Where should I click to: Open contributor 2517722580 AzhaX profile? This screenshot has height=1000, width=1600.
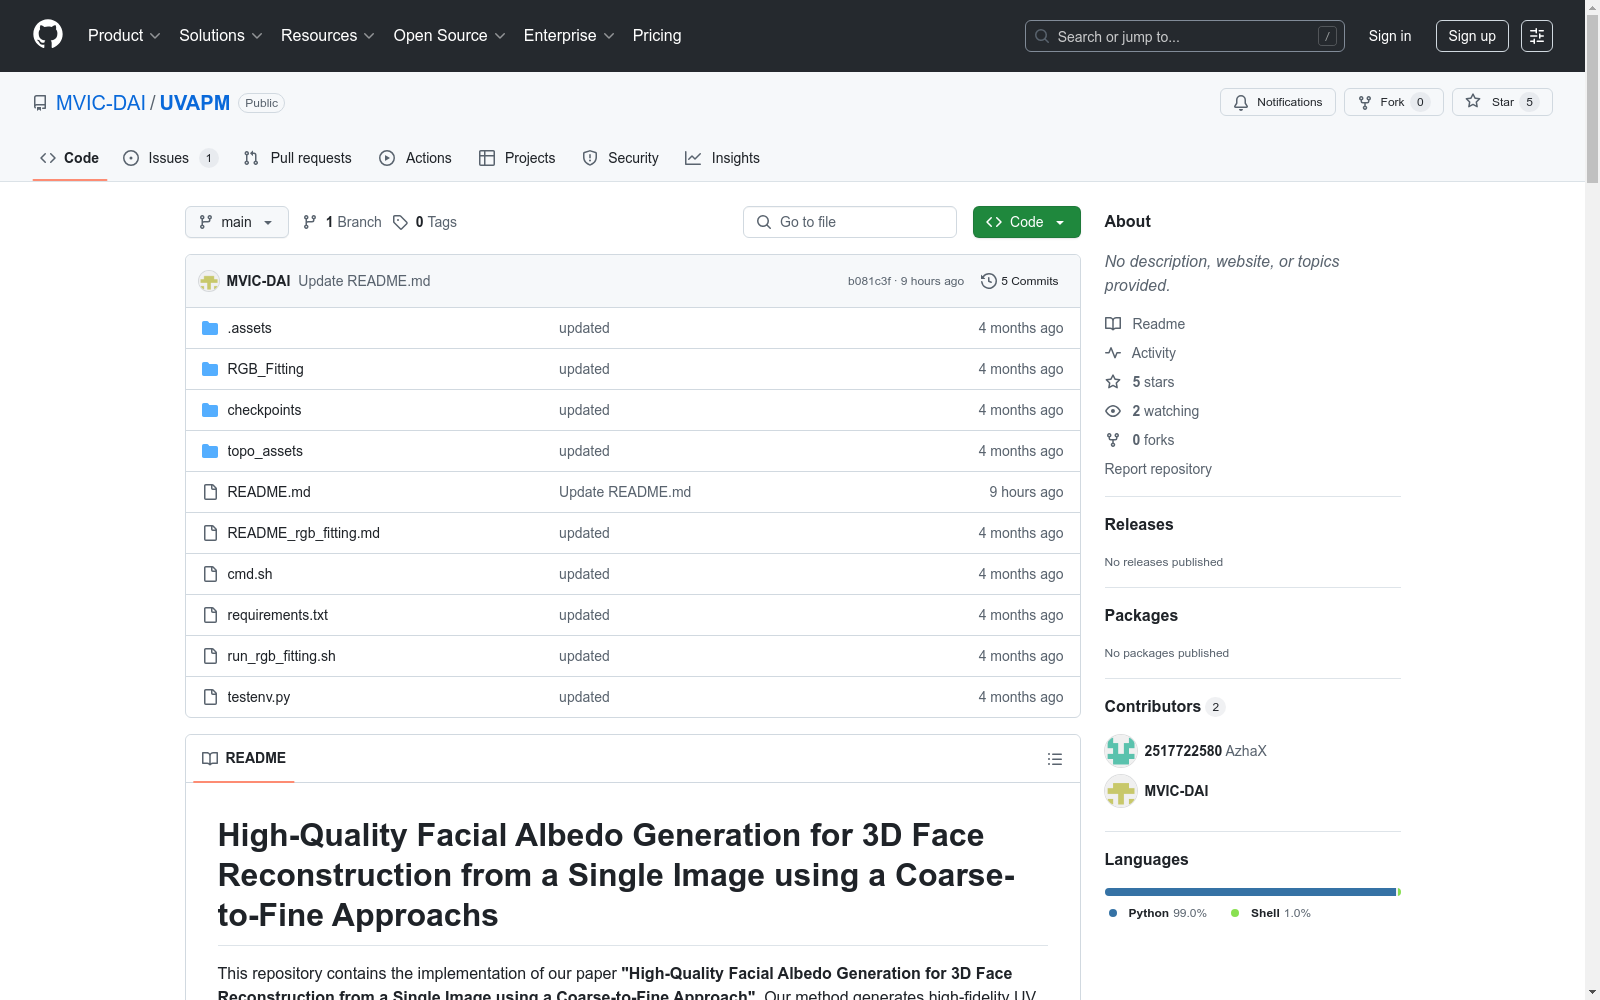click(1205, 751)
